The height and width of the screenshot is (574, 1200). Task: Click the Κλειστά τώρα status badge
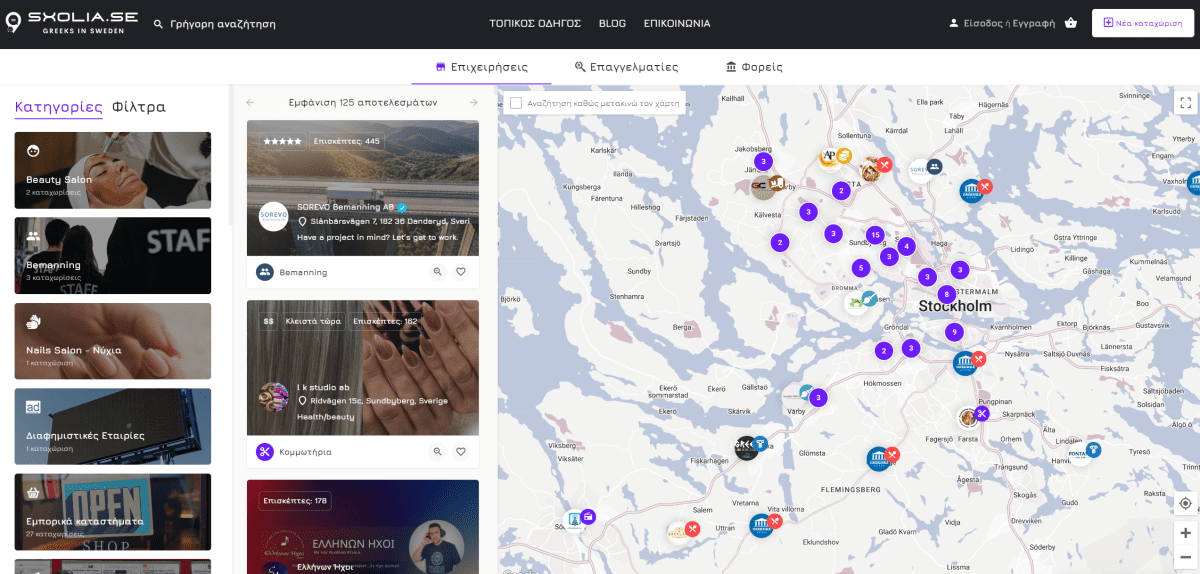coord(313,321)
